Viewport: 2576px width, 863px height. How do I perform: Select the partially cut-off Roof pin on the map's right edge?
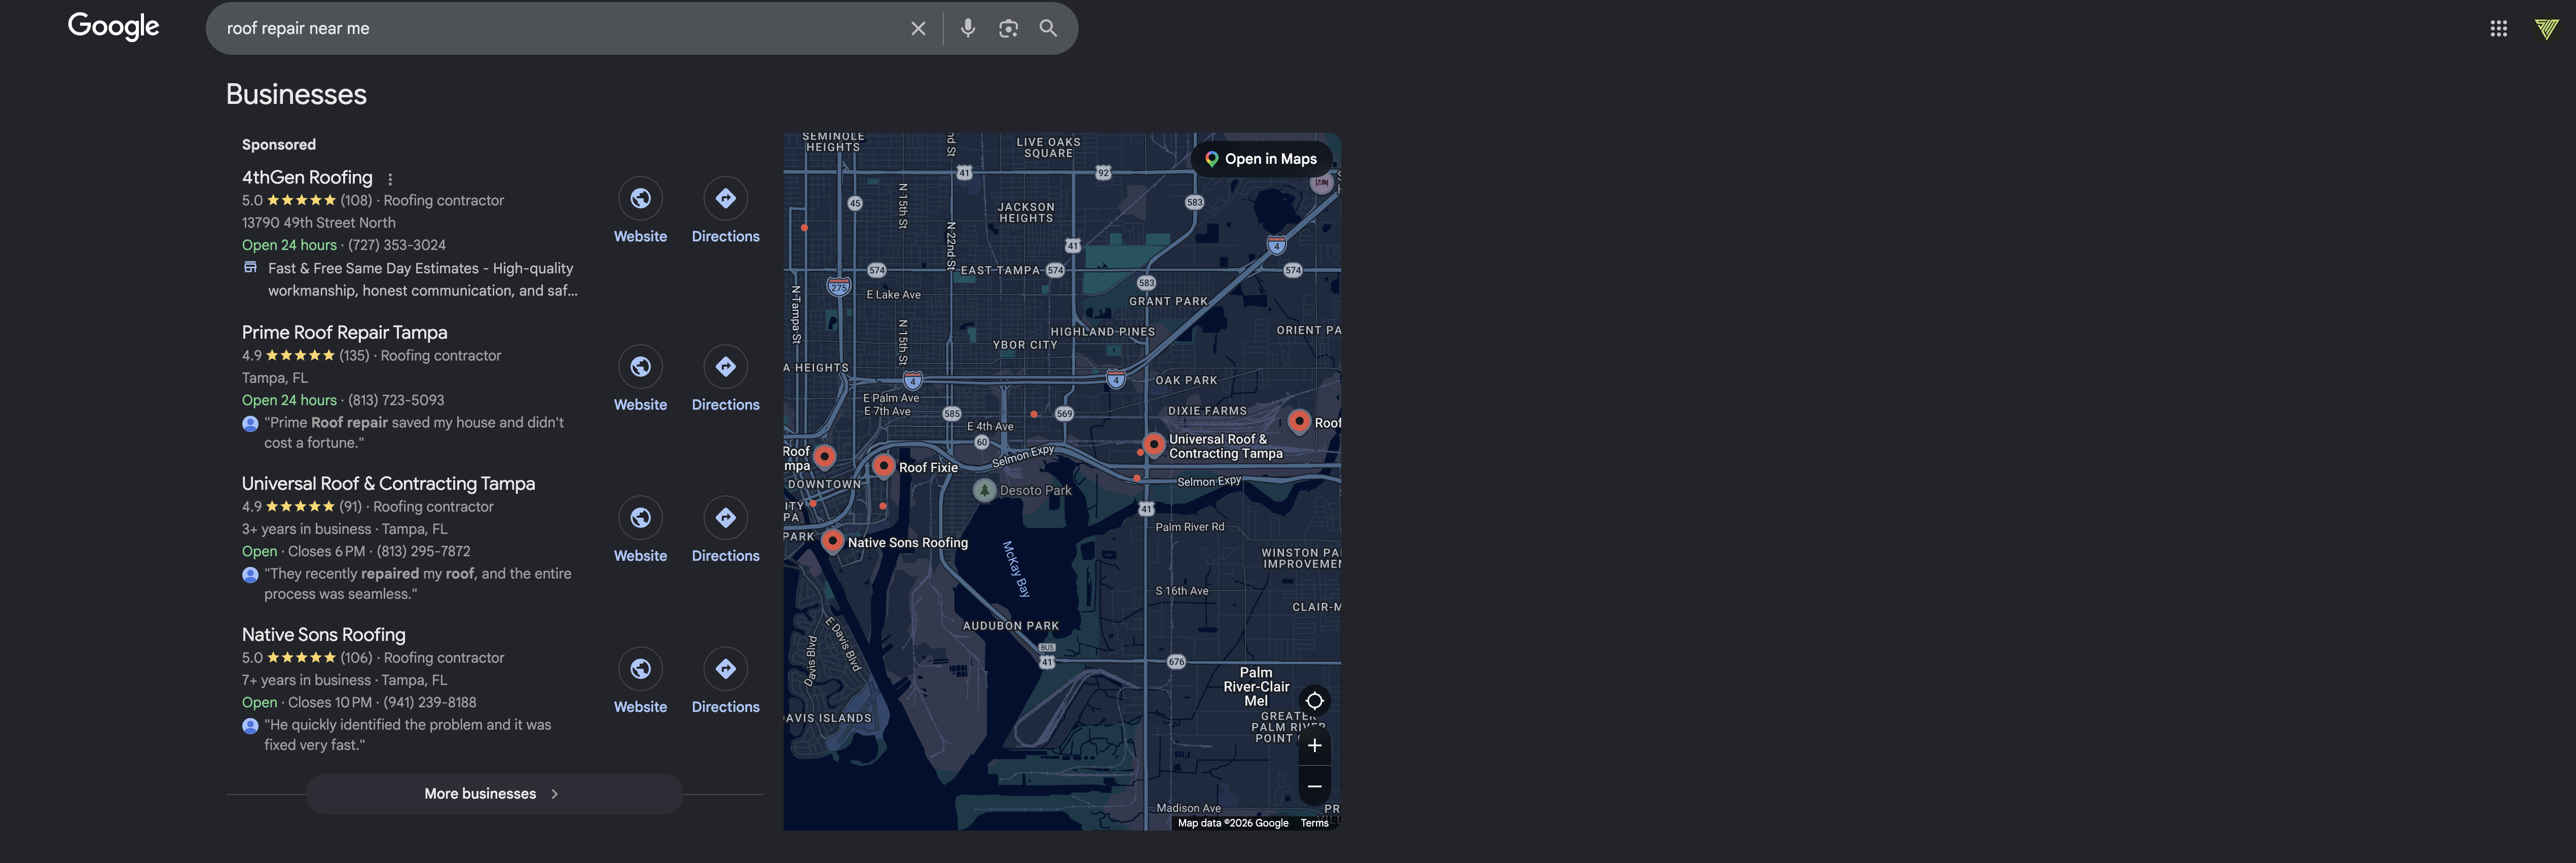[x=1298, y=421]
